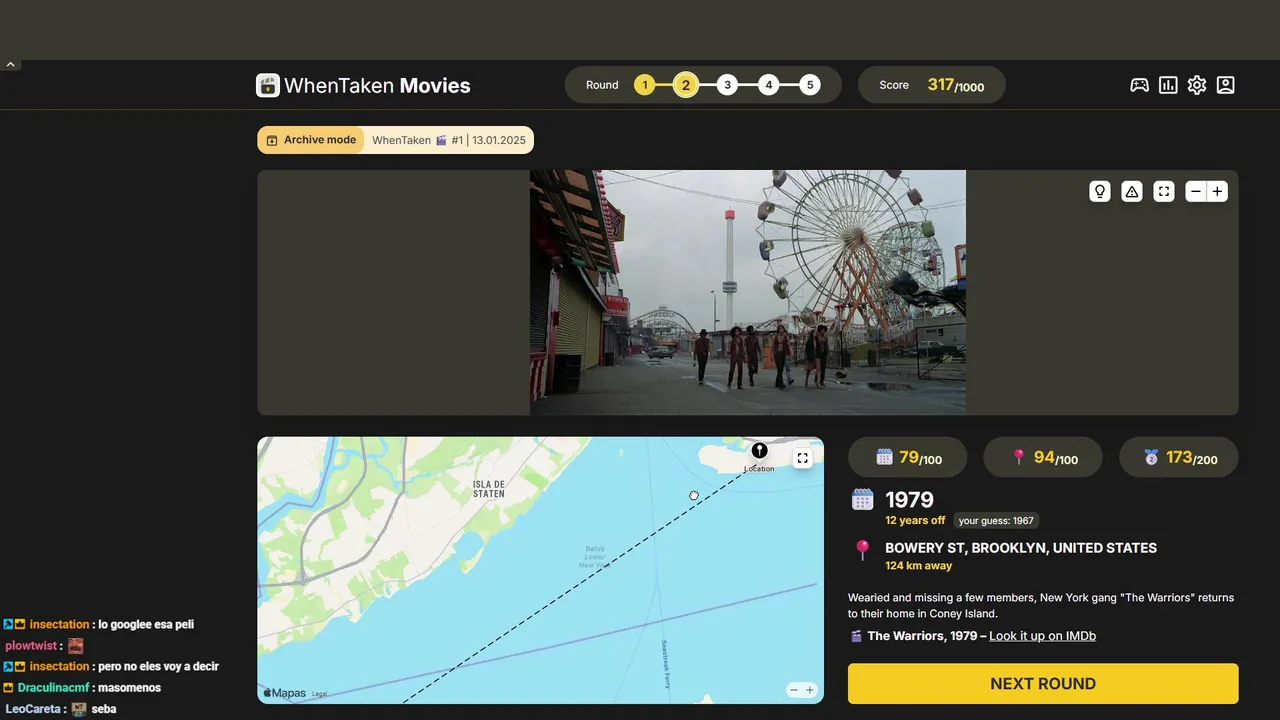
Task: Click the black location pin marker on map
Action: tap(759, 451)
